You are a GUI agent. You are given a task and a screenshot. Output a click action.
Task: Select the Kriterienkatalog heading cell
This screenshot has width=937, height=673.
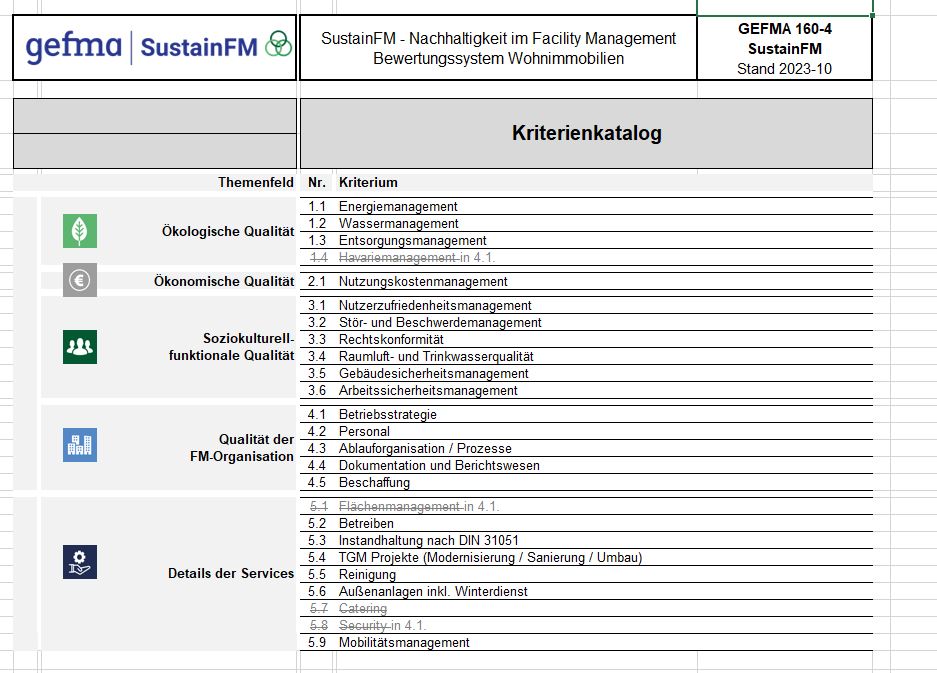pos(586,133)
